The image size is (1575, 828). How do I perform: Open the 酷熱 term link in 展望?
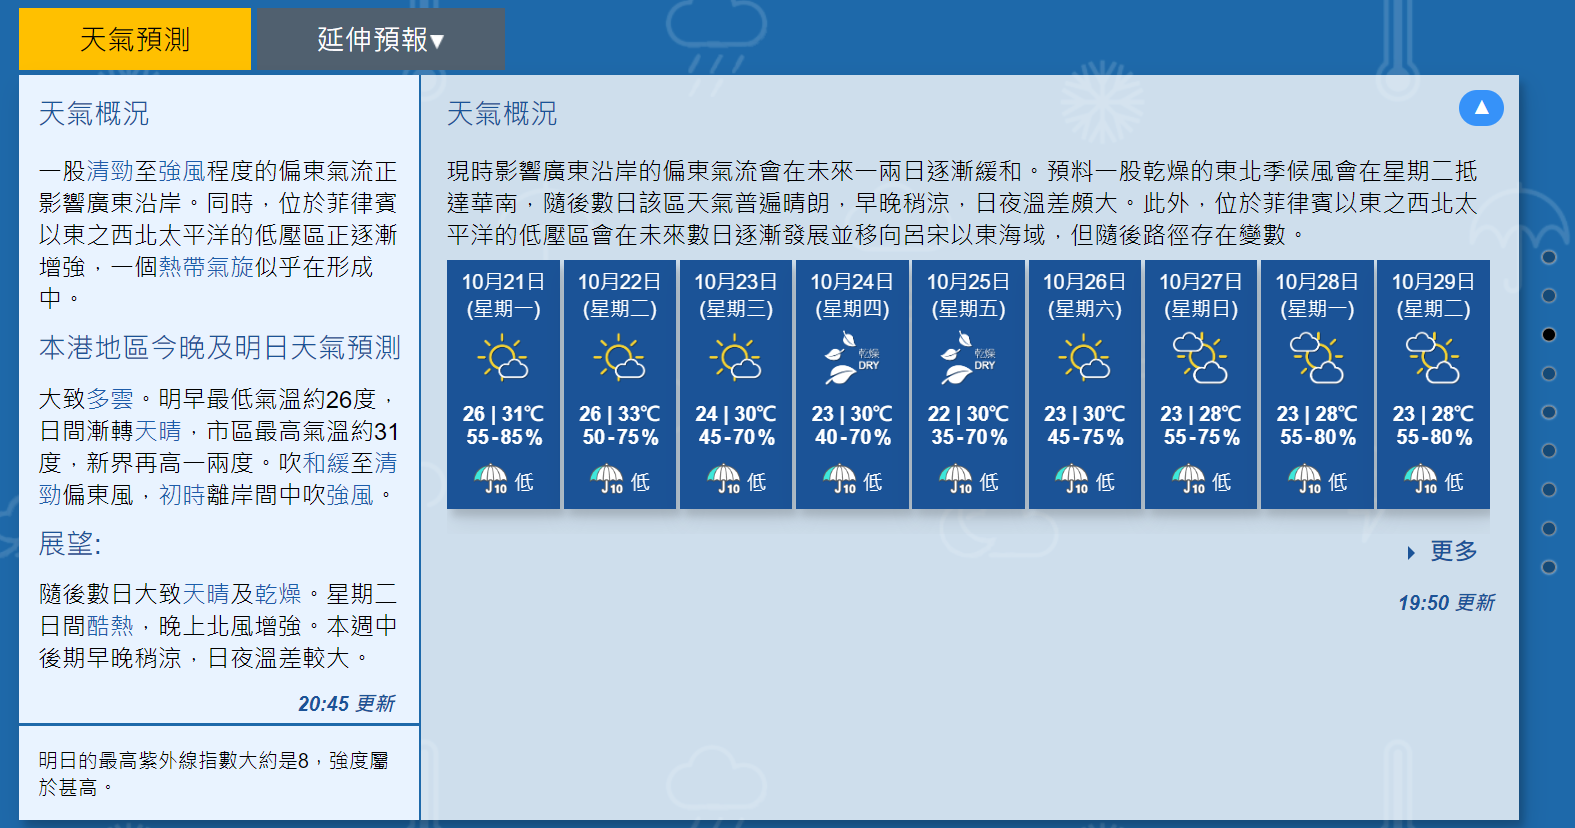pos(111,626)
